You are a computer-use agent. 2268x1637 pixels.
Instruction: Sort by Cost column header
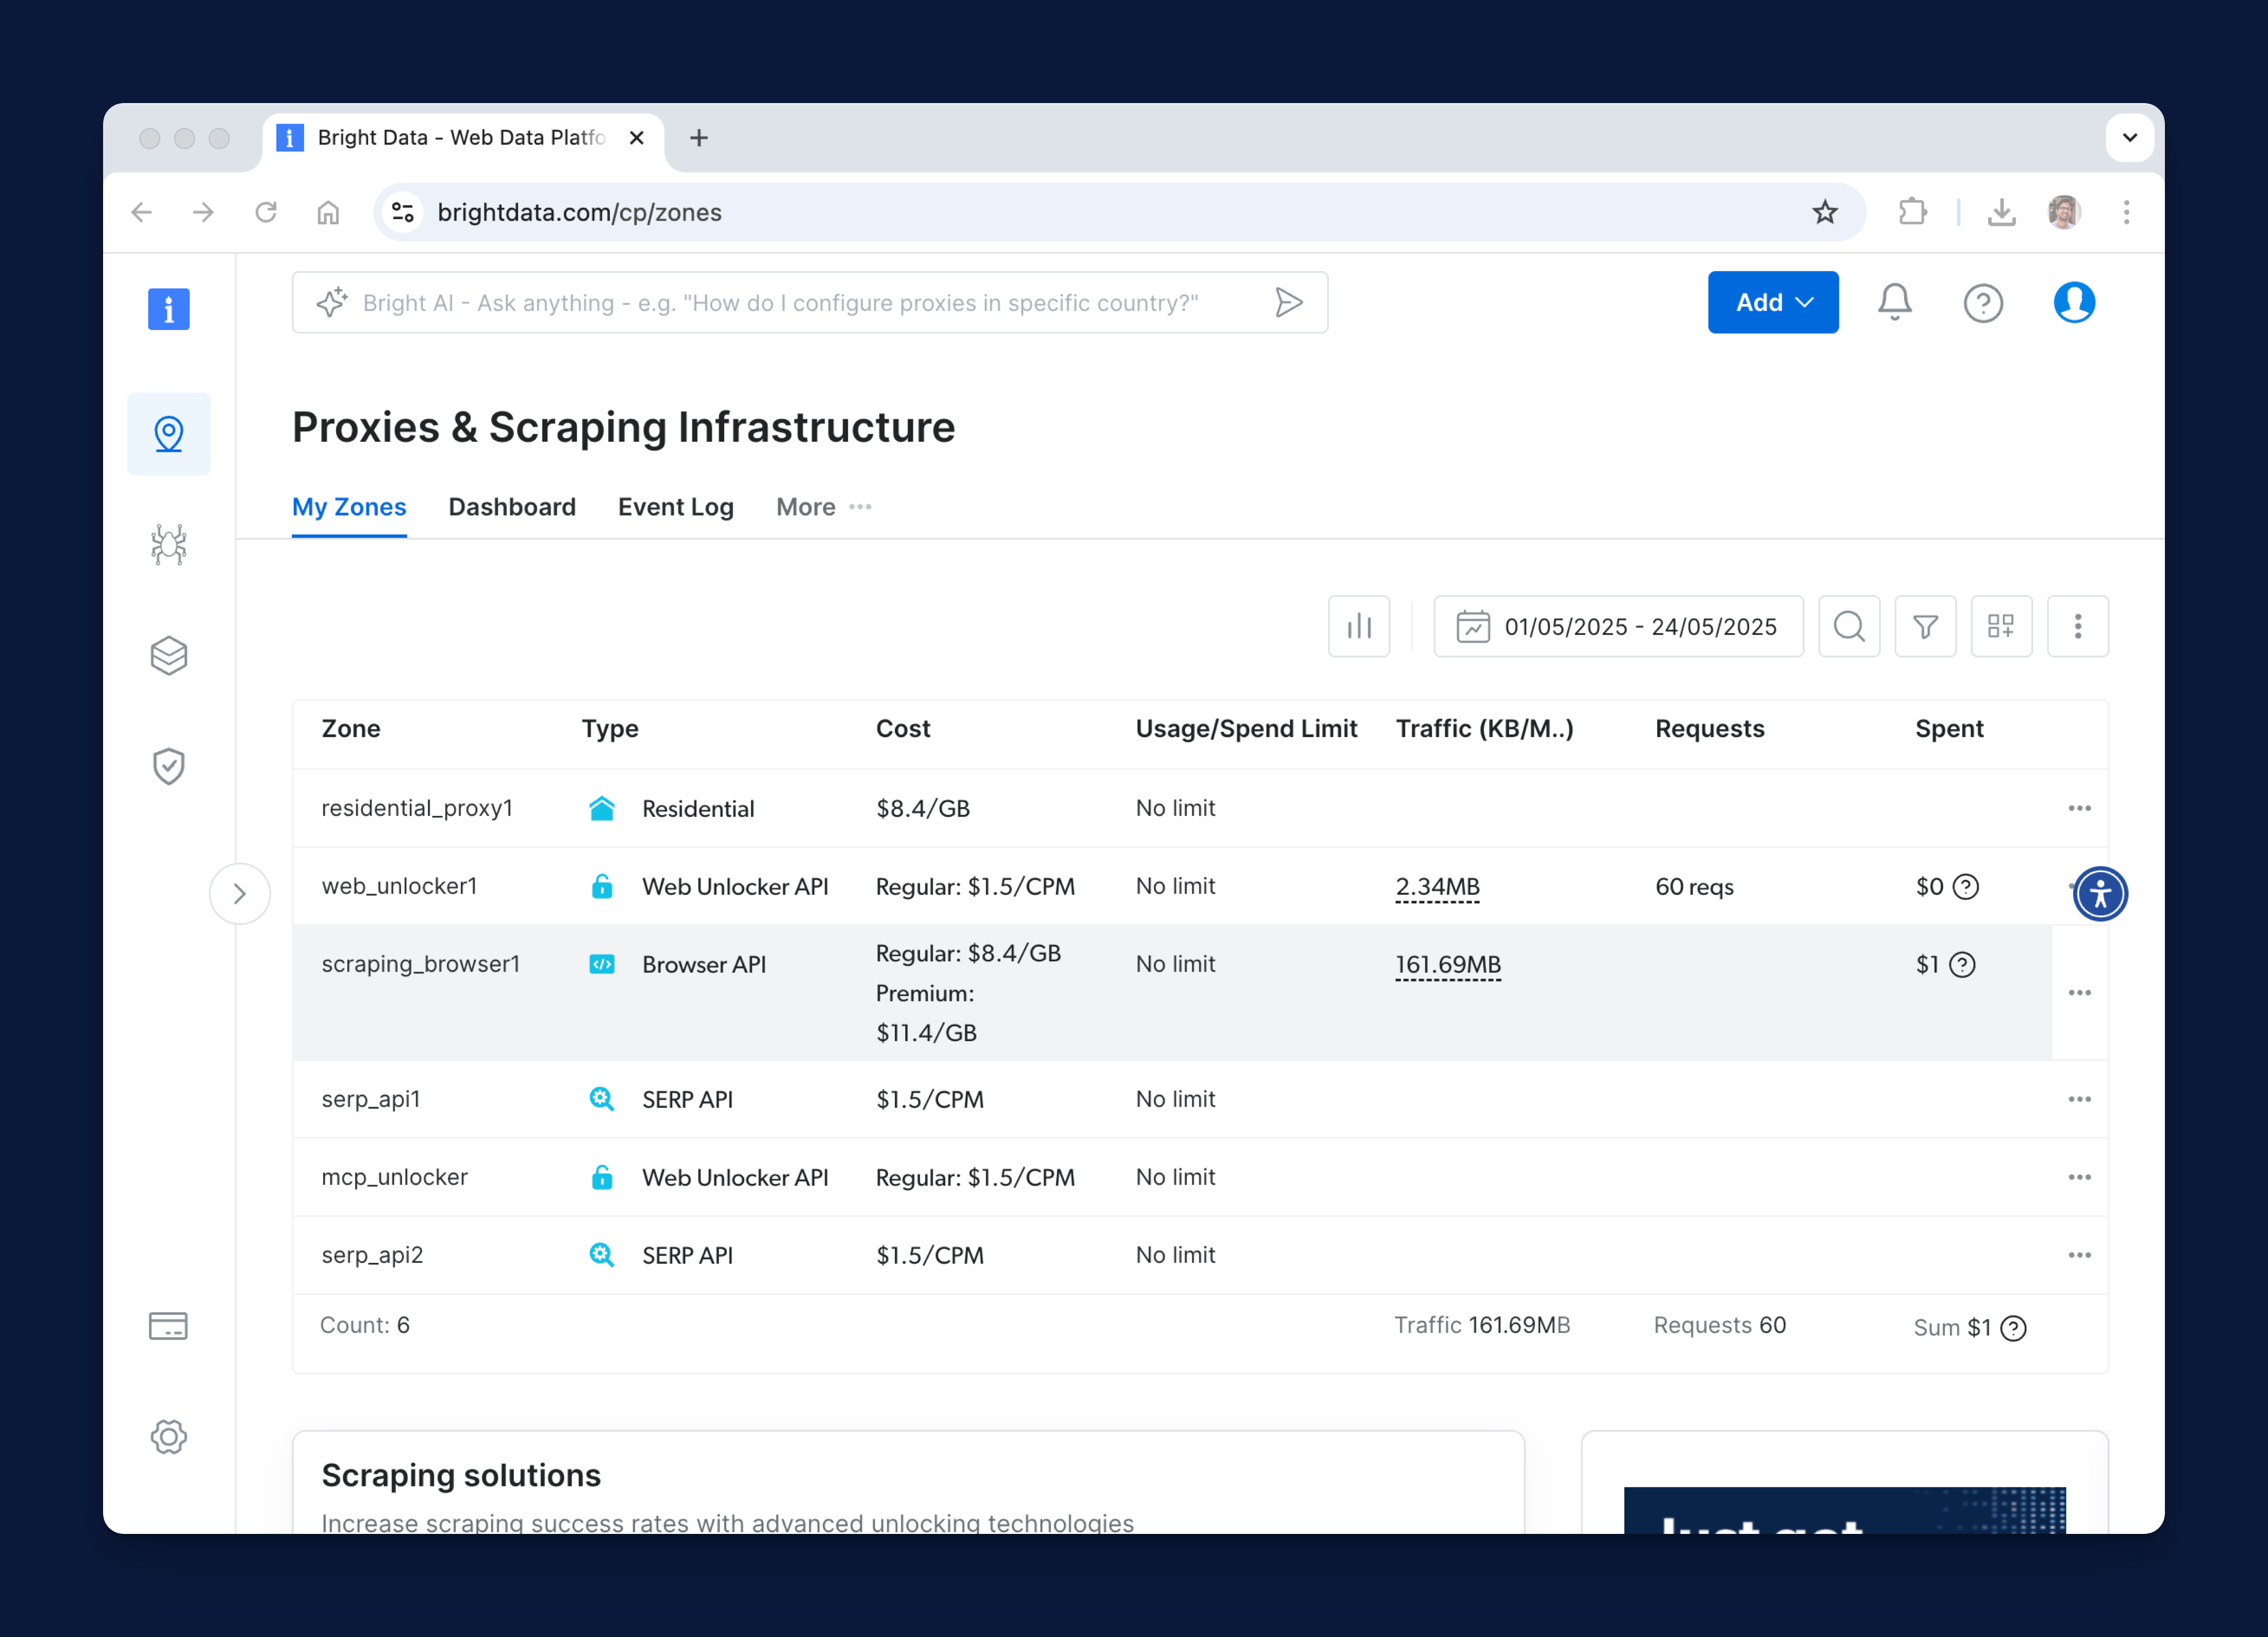pos(903,729)
